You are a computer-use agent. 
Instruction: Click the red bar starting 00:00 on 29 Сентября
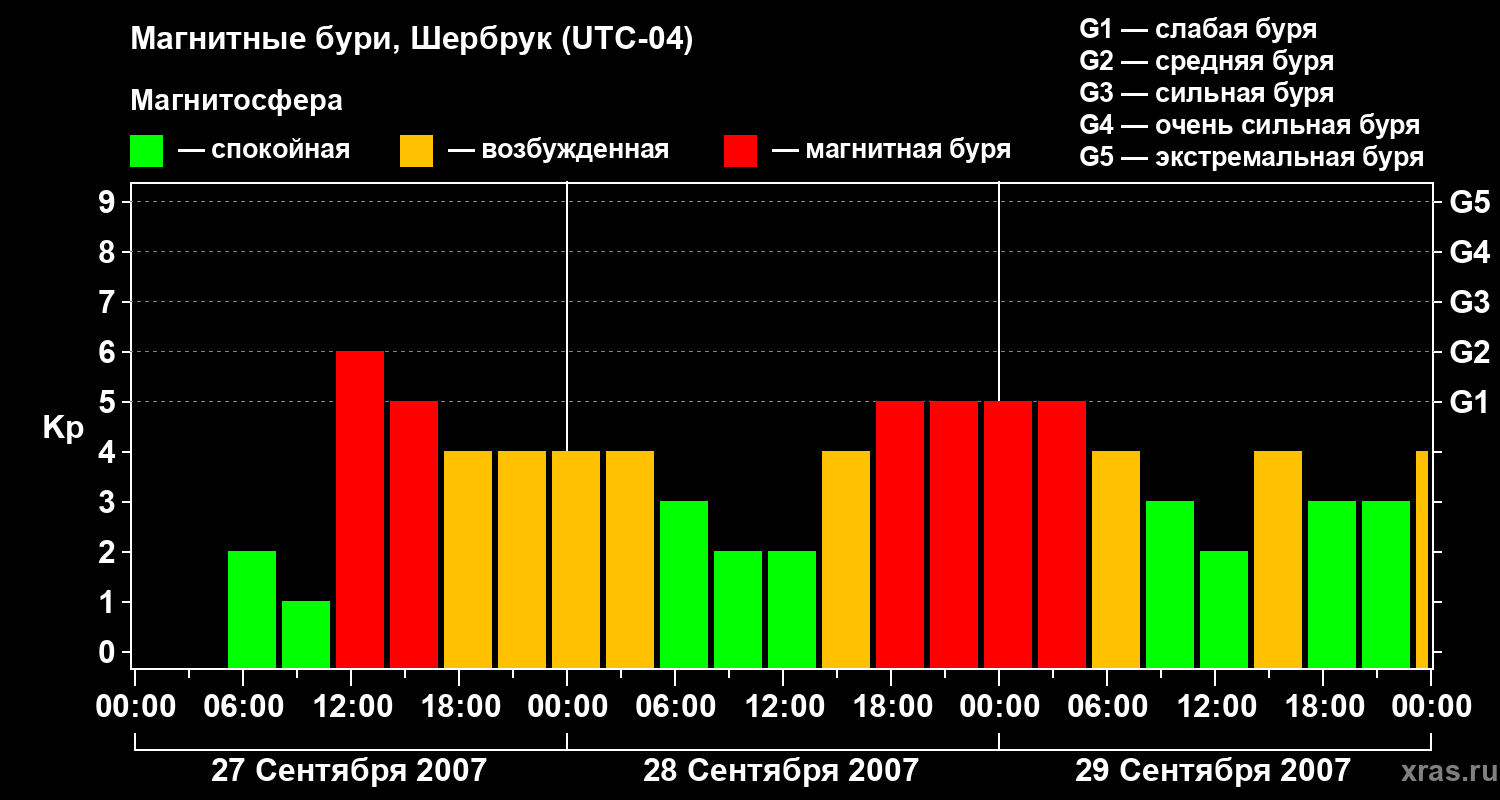pyautogui.click(x=1008, y=534)
